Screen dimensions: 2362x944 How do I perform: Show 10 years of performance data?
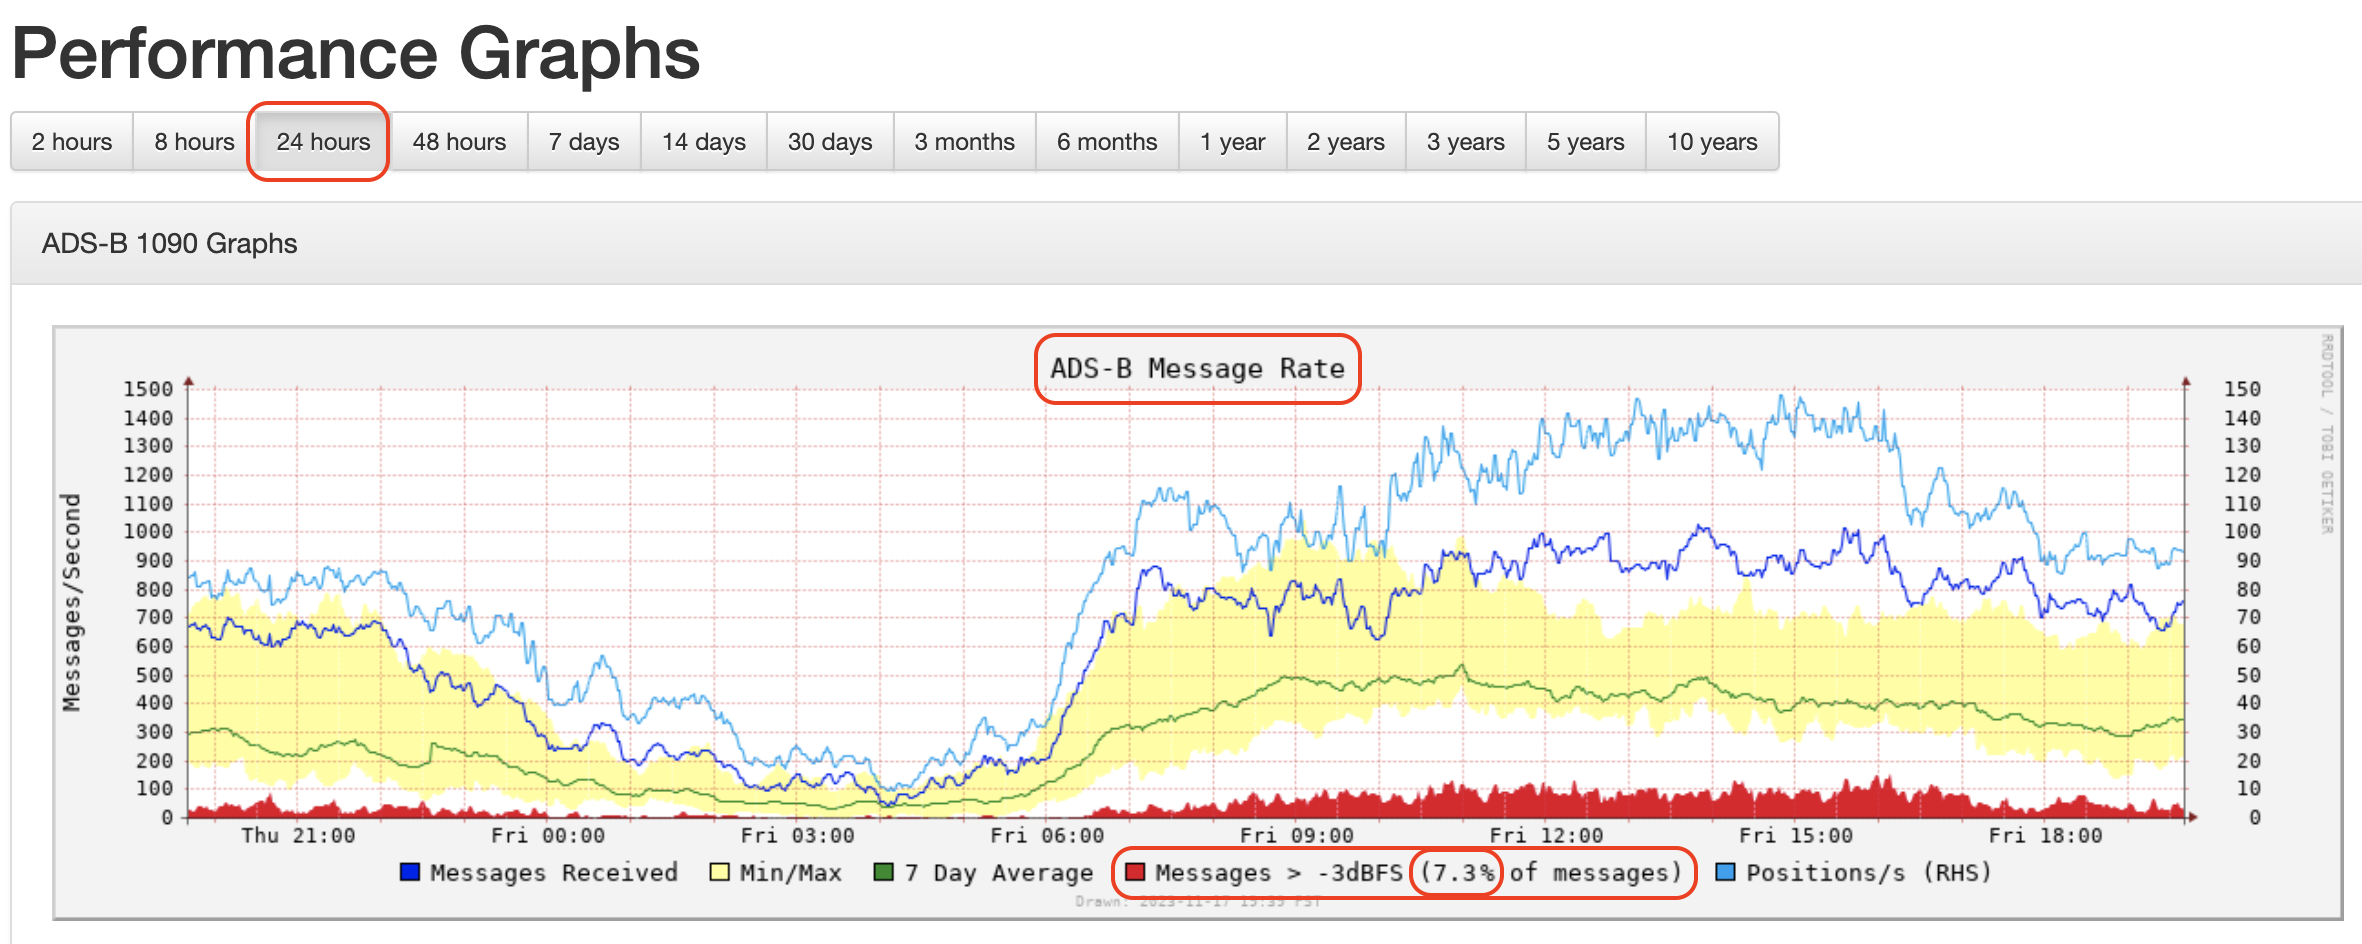tap(1712, 142)
